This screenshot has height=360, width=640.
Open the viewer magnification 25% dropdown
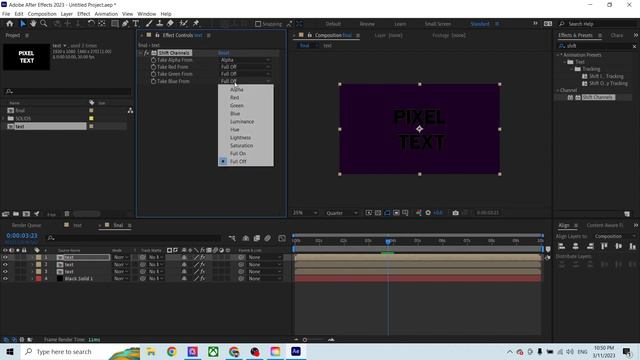(304, 213)
